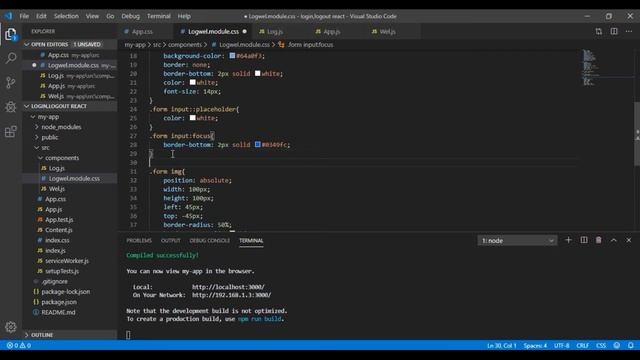The height and width of the screenshot is (360, 640).
Task: Click the Open Changes icon in editor toolbar
Action: tap(598, 31)
